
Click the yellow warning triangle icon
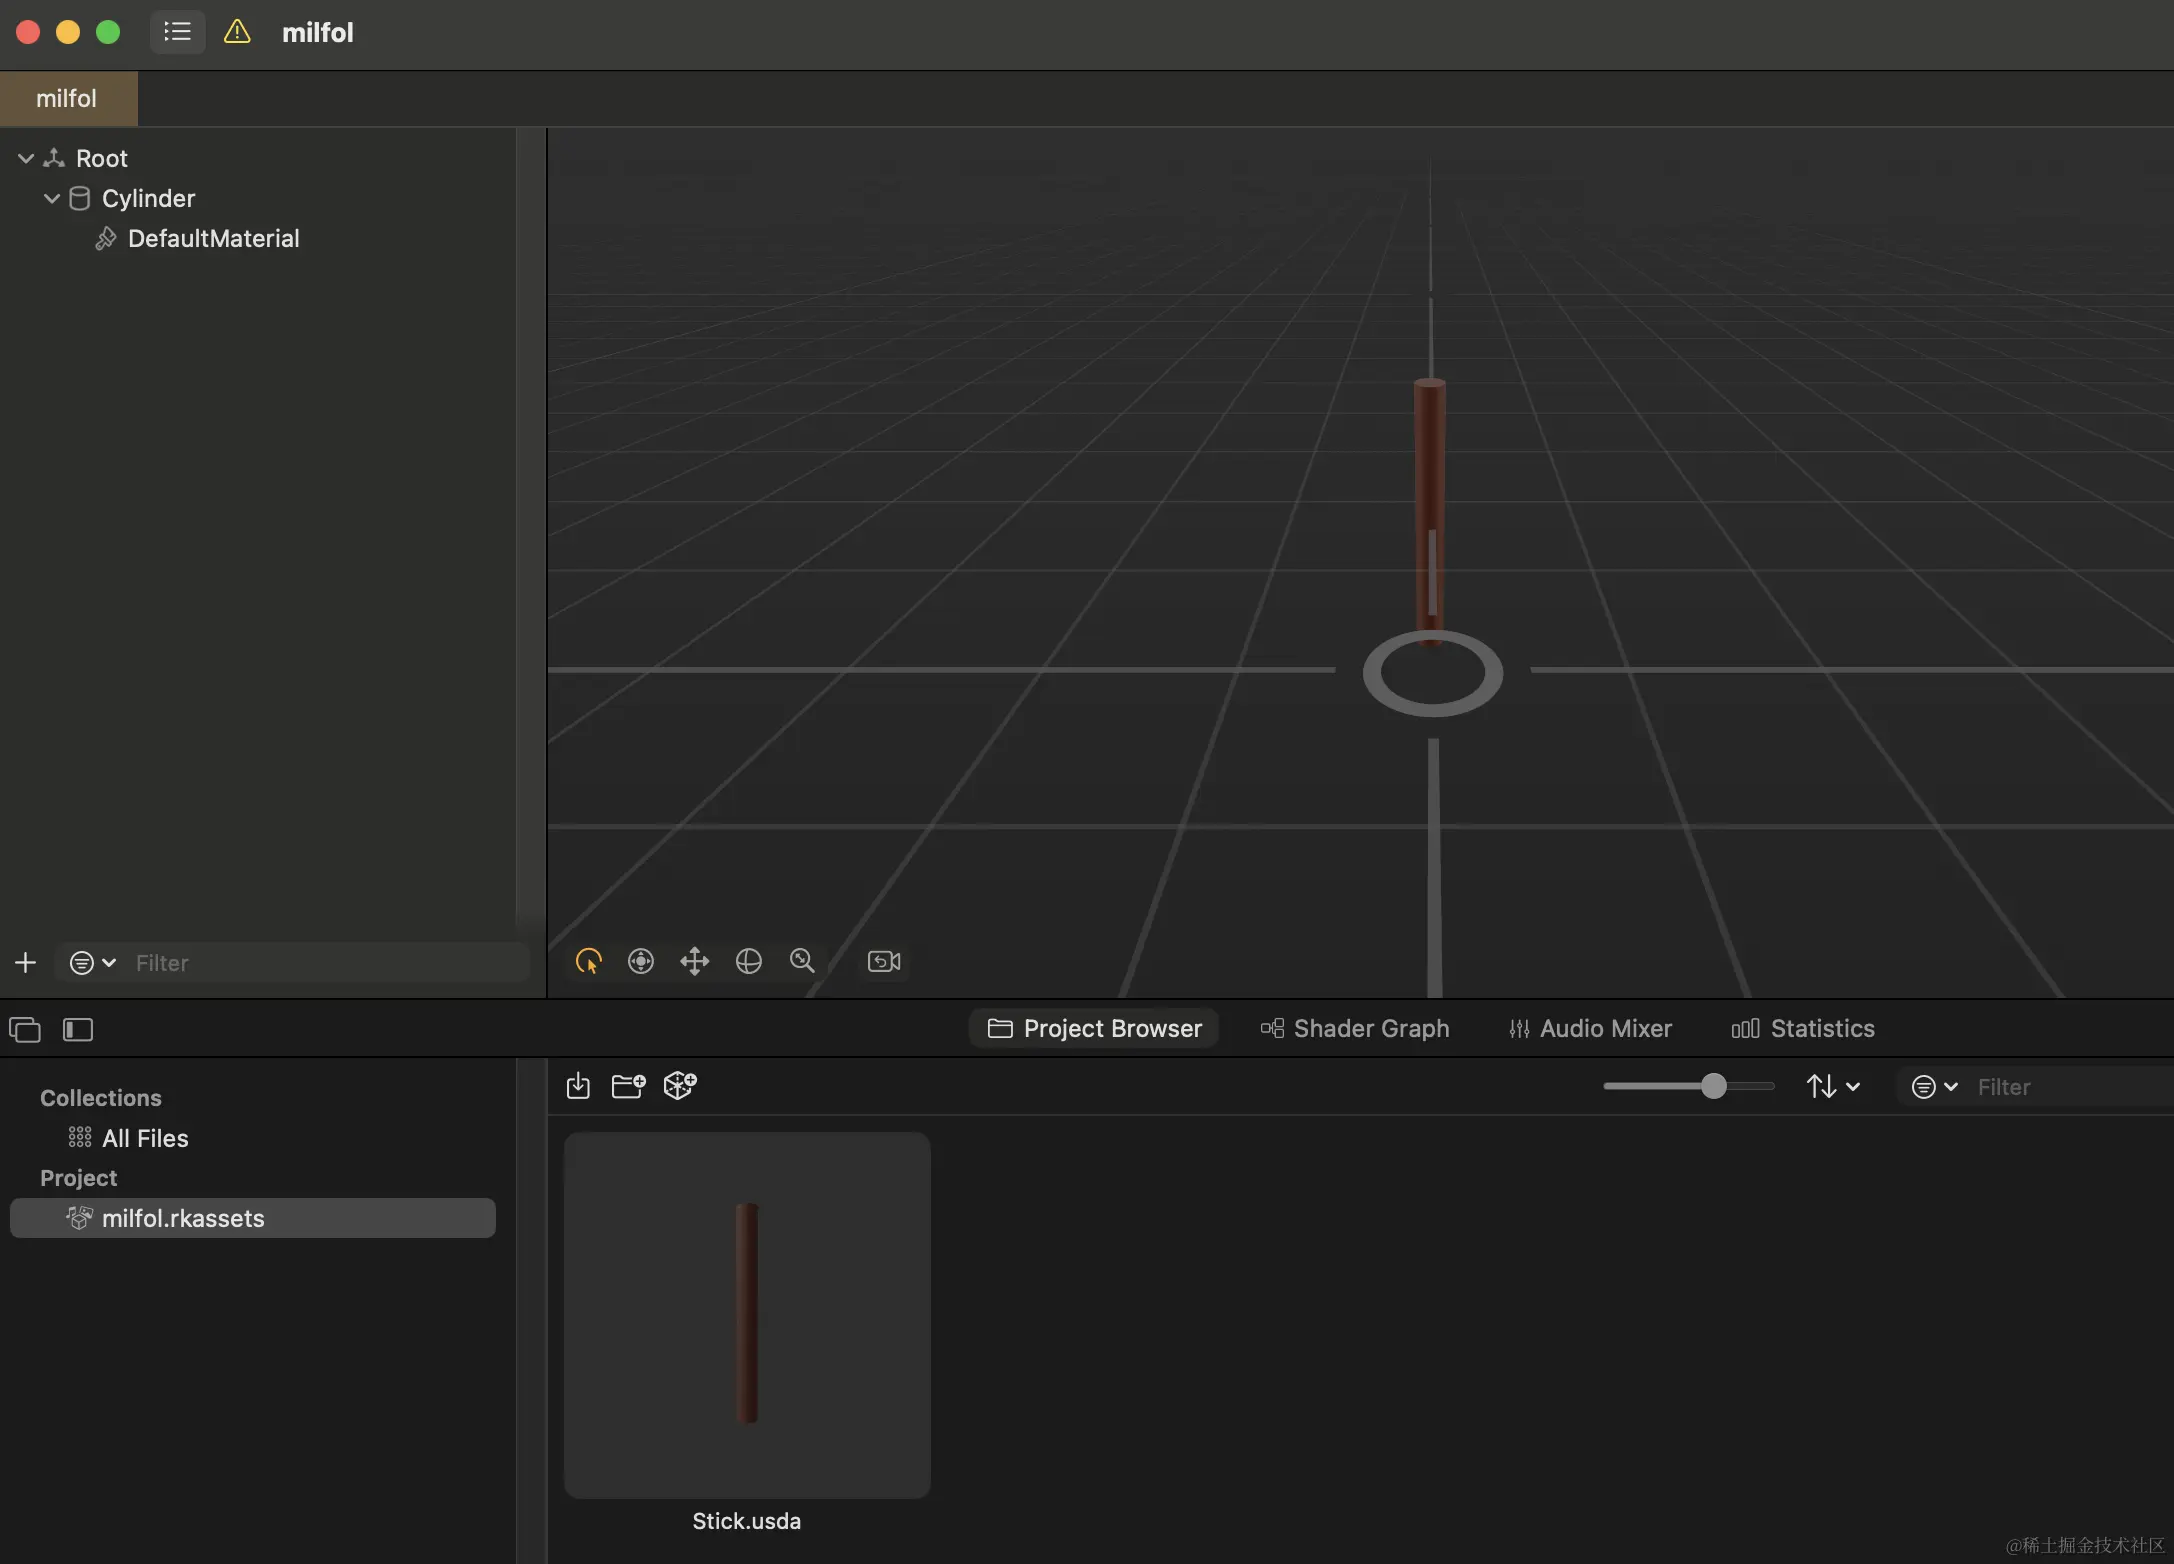(x=237, y=32)
